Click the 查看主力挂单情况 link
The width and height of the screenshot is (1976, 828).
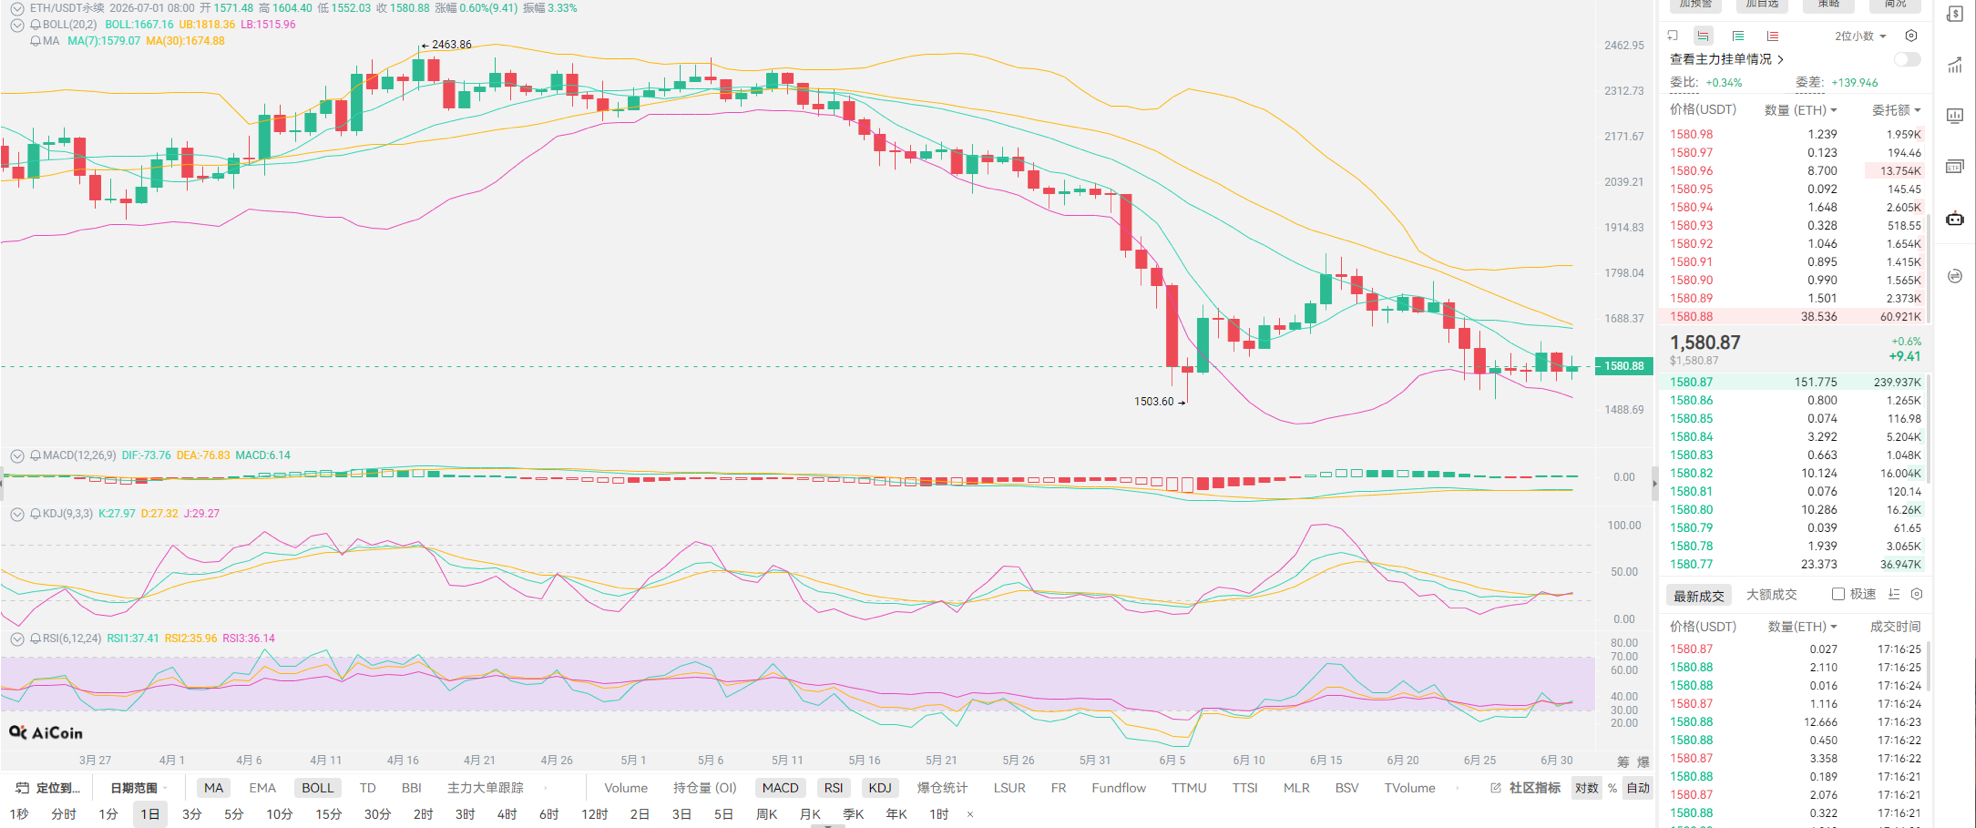click(1726, 59)
